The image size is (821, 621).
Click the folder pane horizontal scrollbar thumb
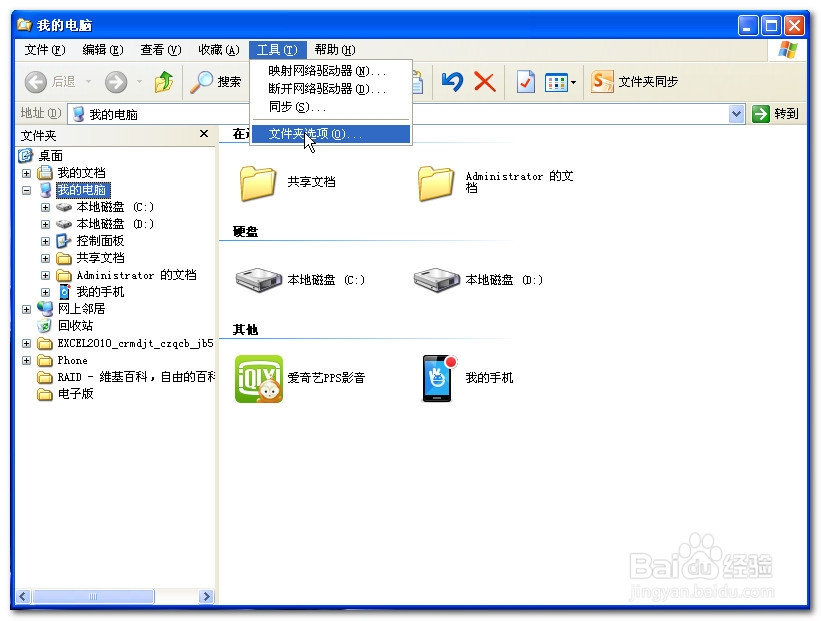(93, 596)
